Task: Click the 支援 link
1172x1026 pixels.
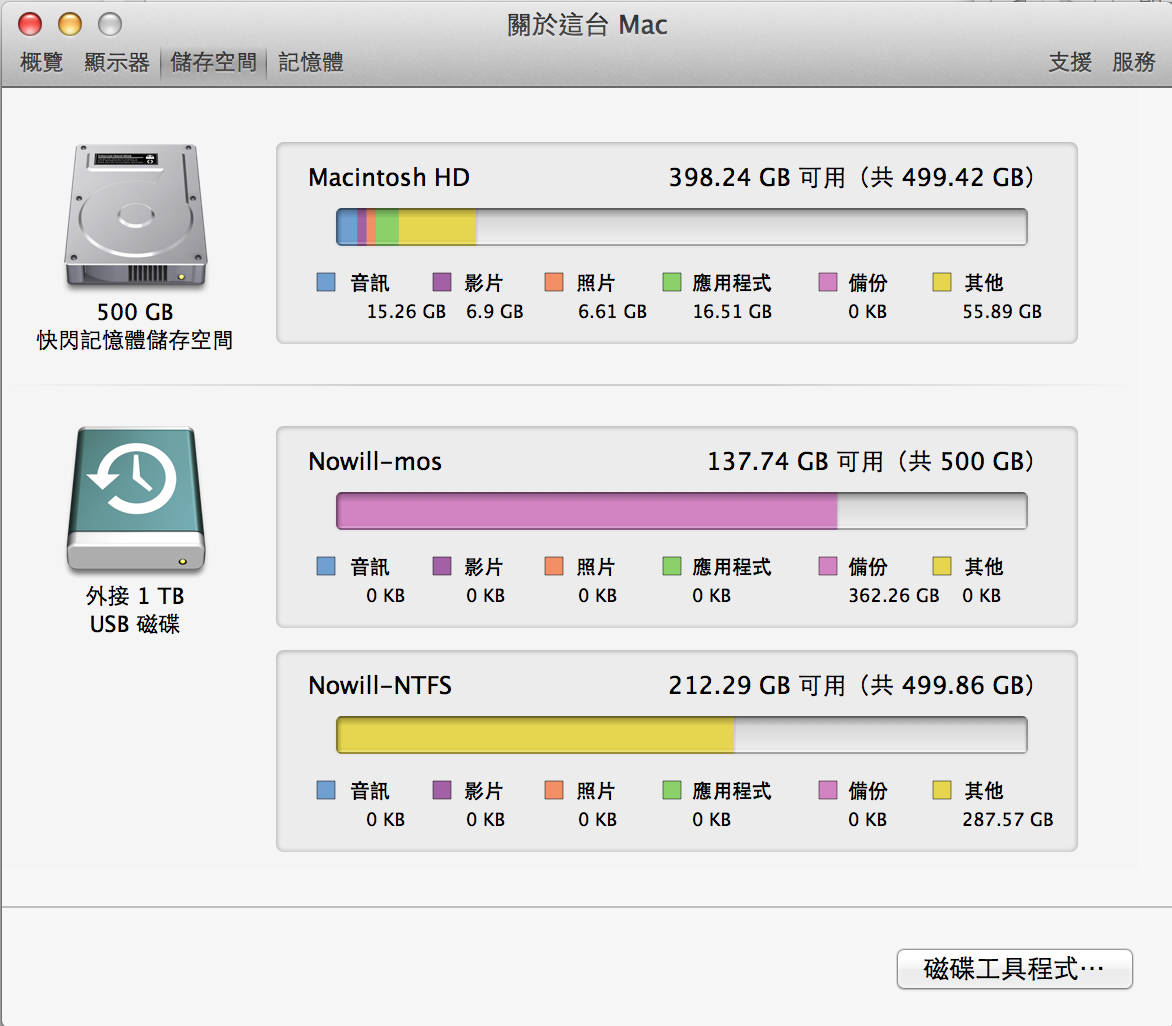Action: click(x=1070, y=62)
